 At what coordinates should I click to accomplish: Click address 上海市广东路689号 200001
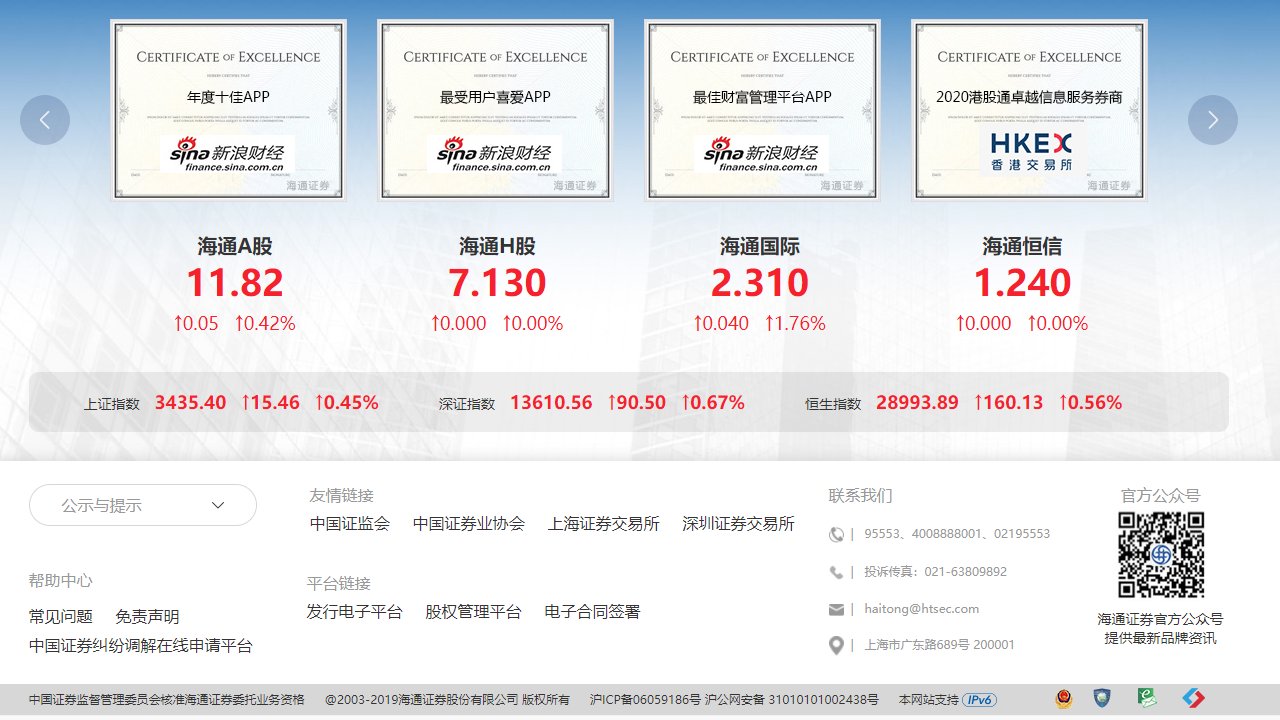[939, 646]
